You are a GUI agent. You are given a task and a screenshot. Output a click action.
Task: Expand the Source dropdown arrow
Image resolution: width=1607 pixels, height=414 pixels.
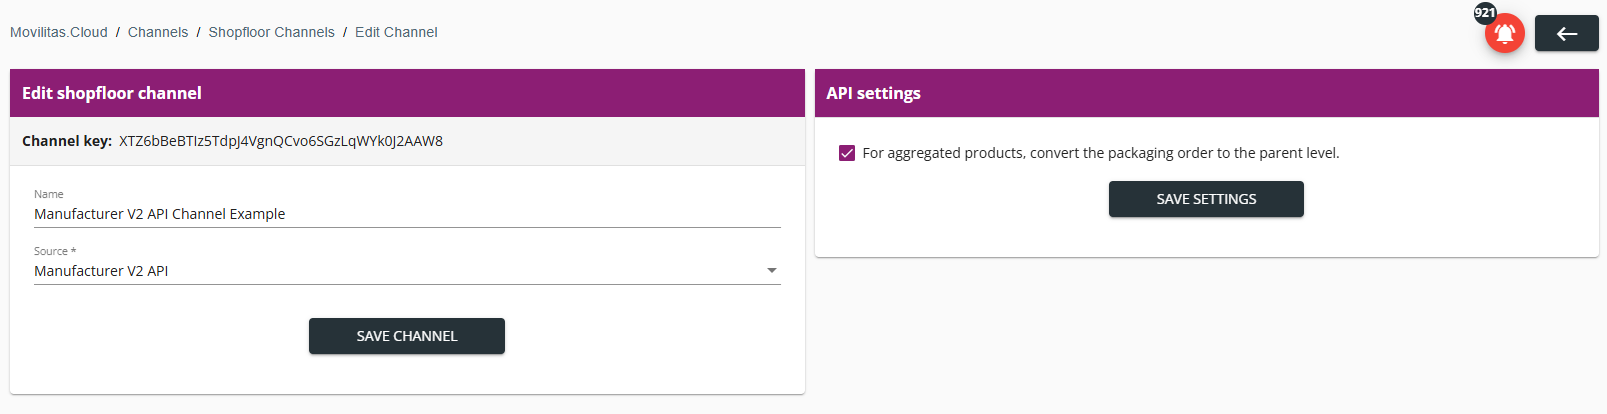pyautogui.click(x=771, y=271)
